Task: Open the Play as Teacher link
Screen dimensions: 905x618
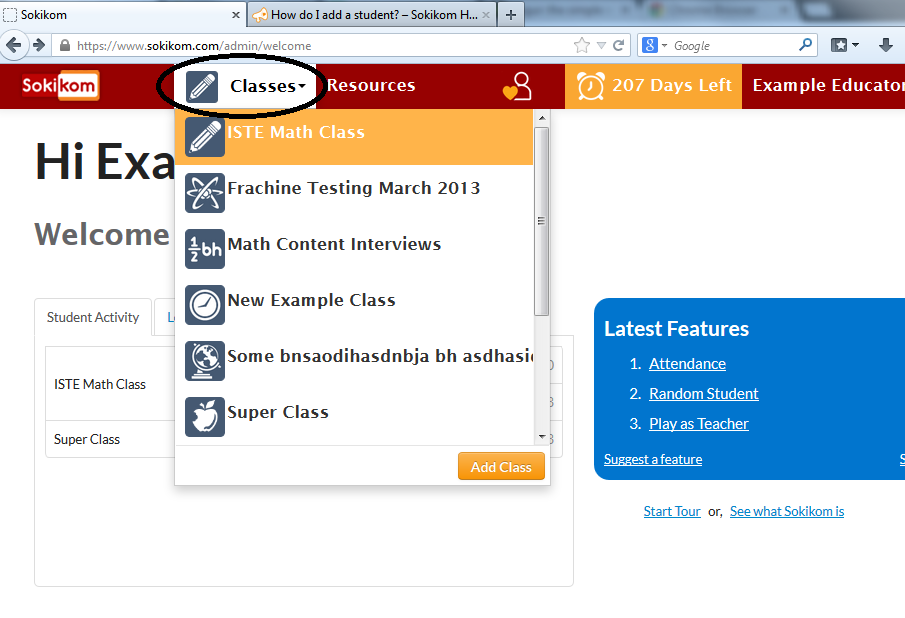Action: [x=698, y=424]
